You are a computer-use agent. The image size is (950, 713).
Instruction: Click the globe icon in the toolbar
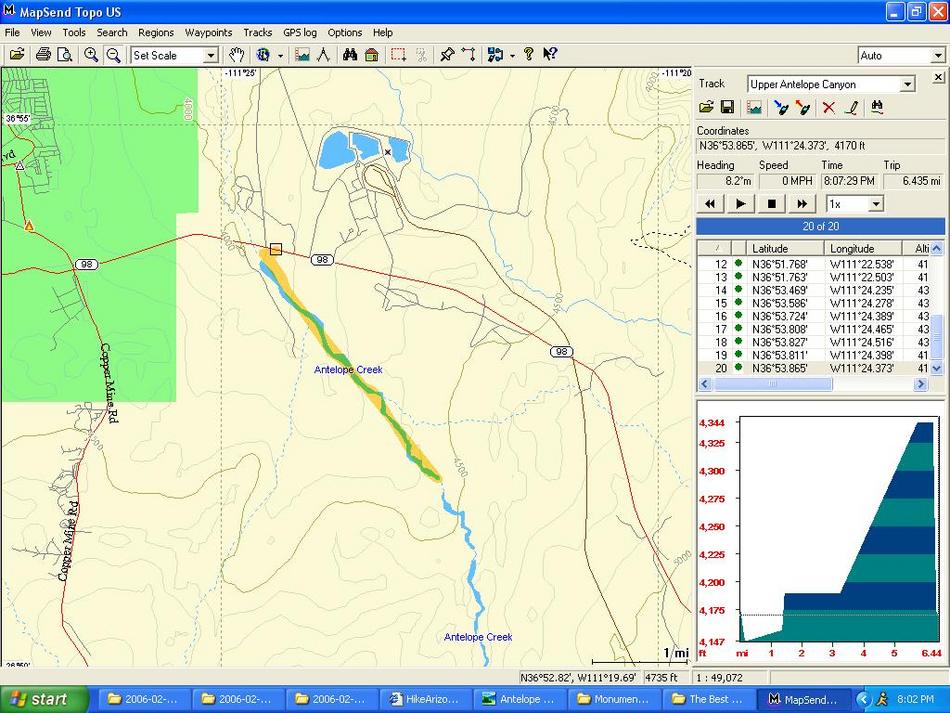click(263, 55)
